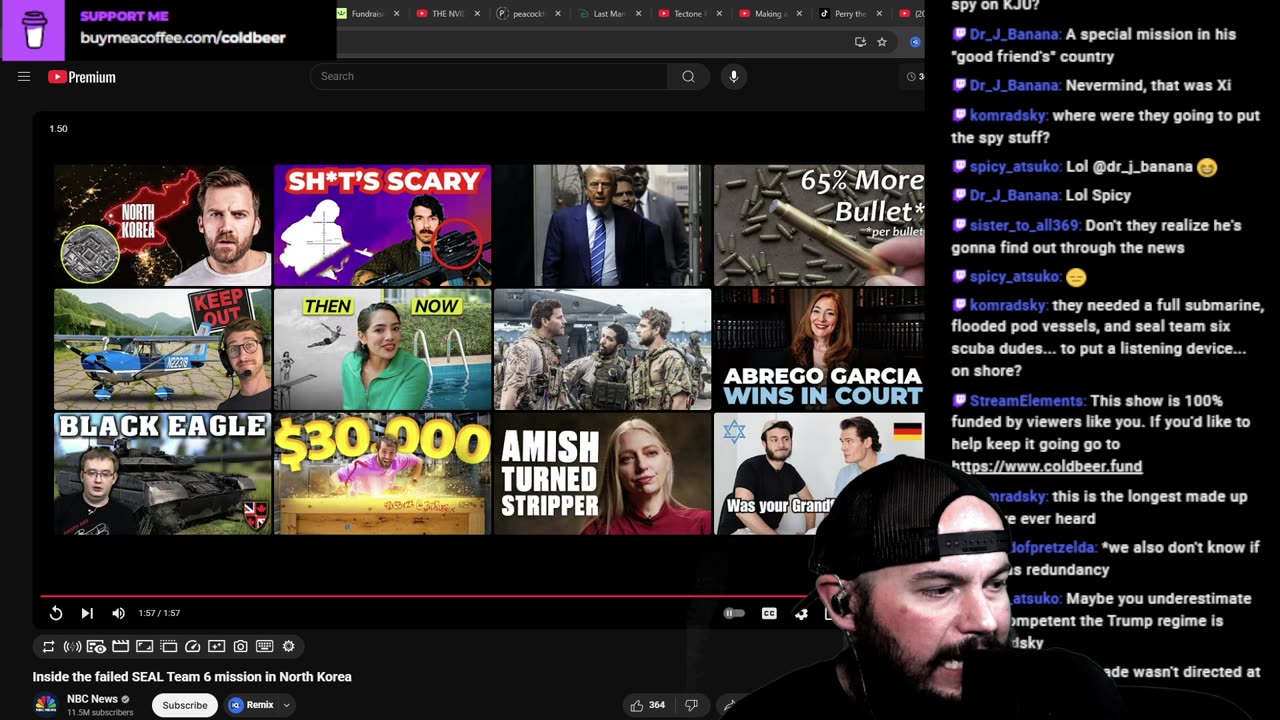This screenshot has height=720, width=1280.
Task: Open the soldiers with helicopter thumbnail
Action: tap(602, 349)
